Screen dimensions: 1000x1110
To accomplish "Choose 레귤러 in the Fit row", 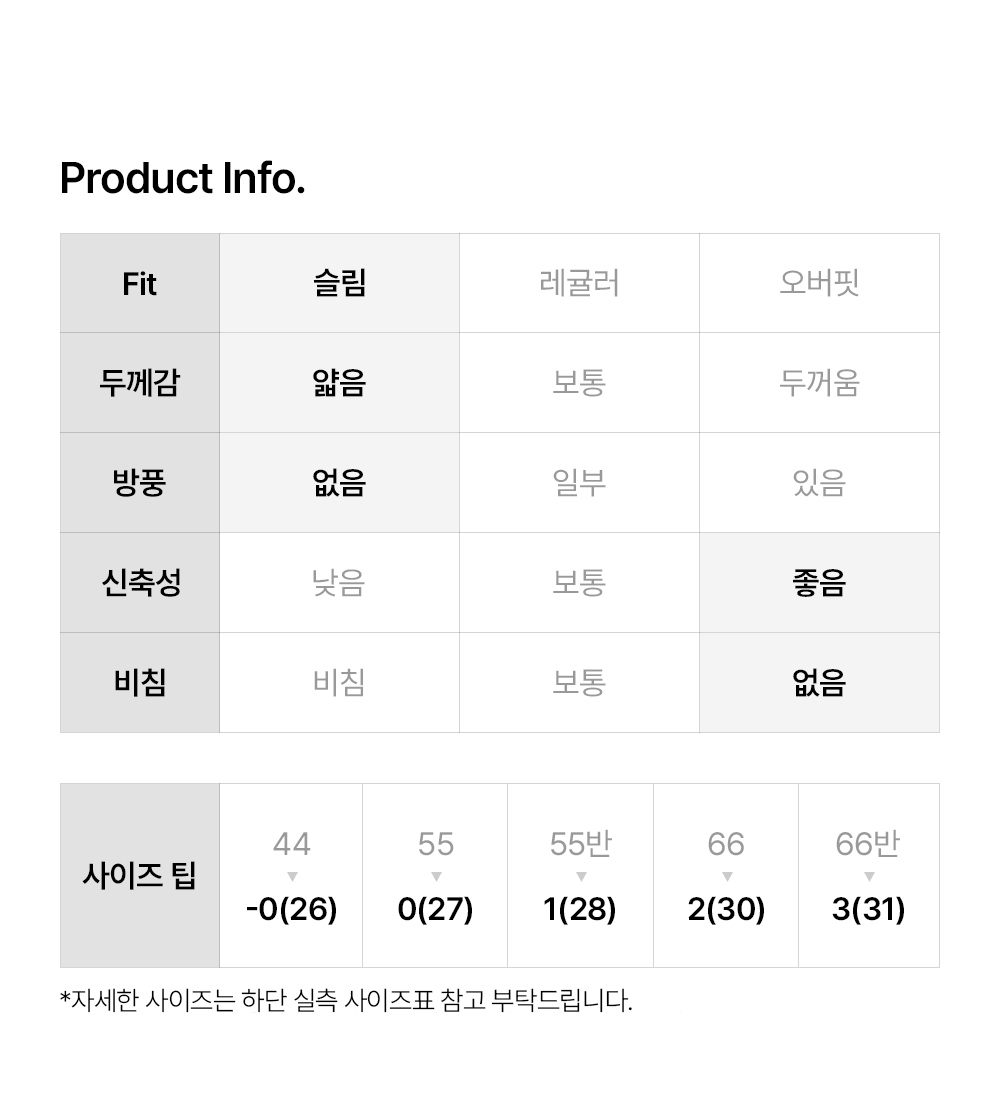I will (x=579, y=283).
